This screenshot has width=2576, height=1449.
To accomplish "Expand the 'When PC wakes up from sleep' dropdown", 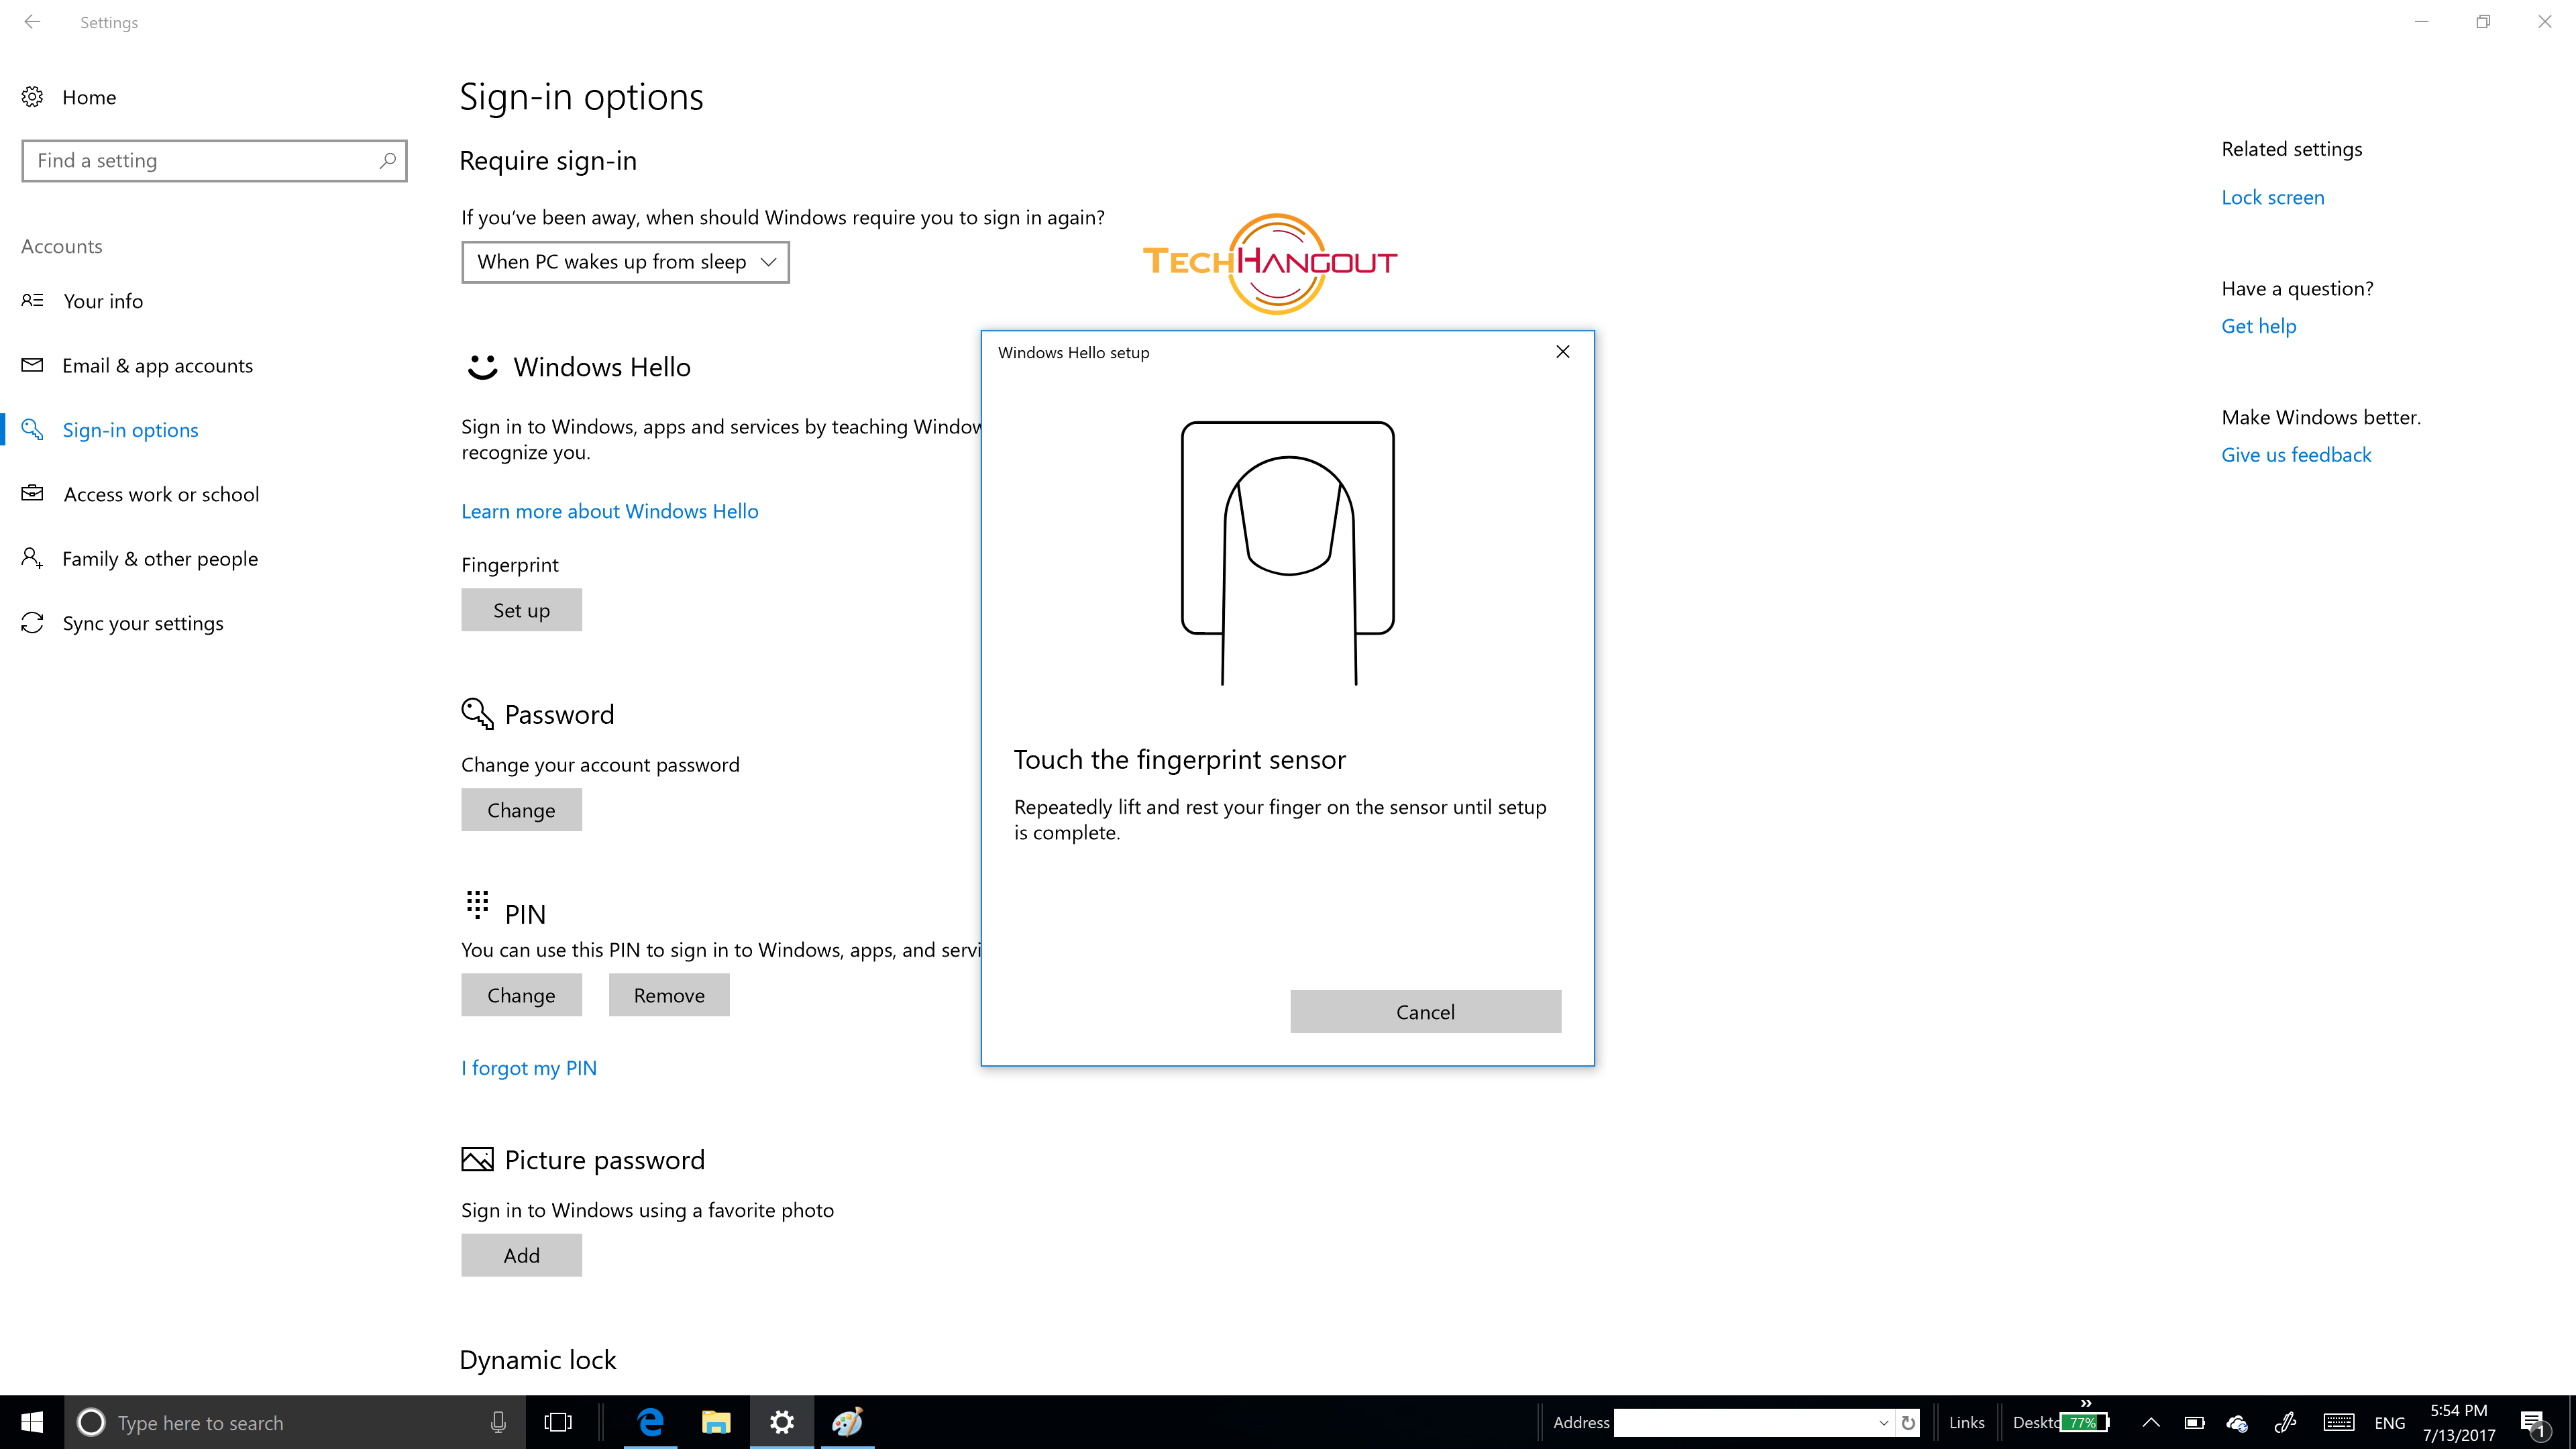I will (625, 262).
